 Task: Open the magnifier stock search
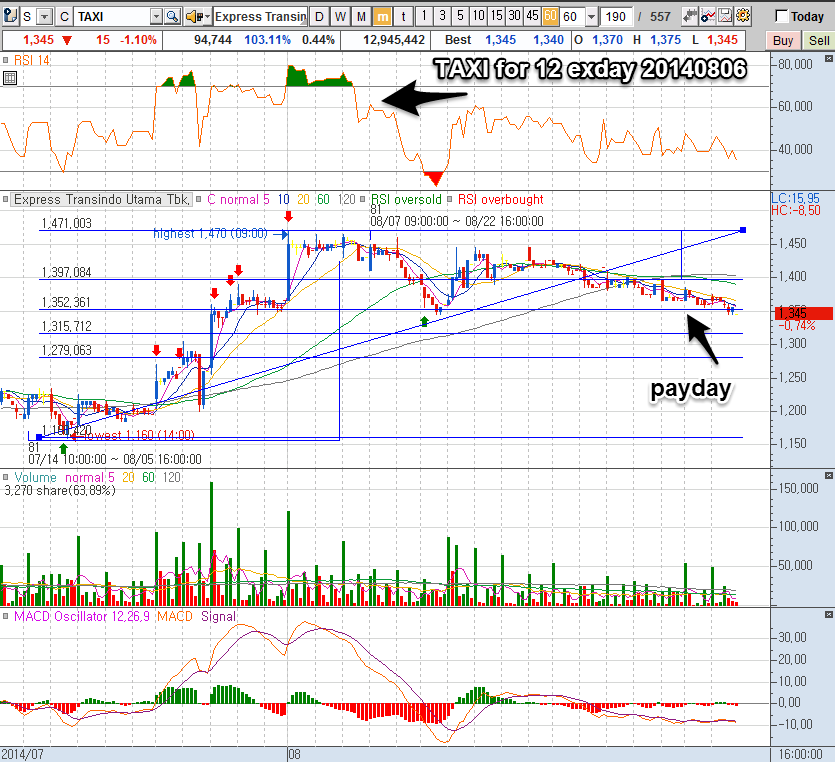172,17
